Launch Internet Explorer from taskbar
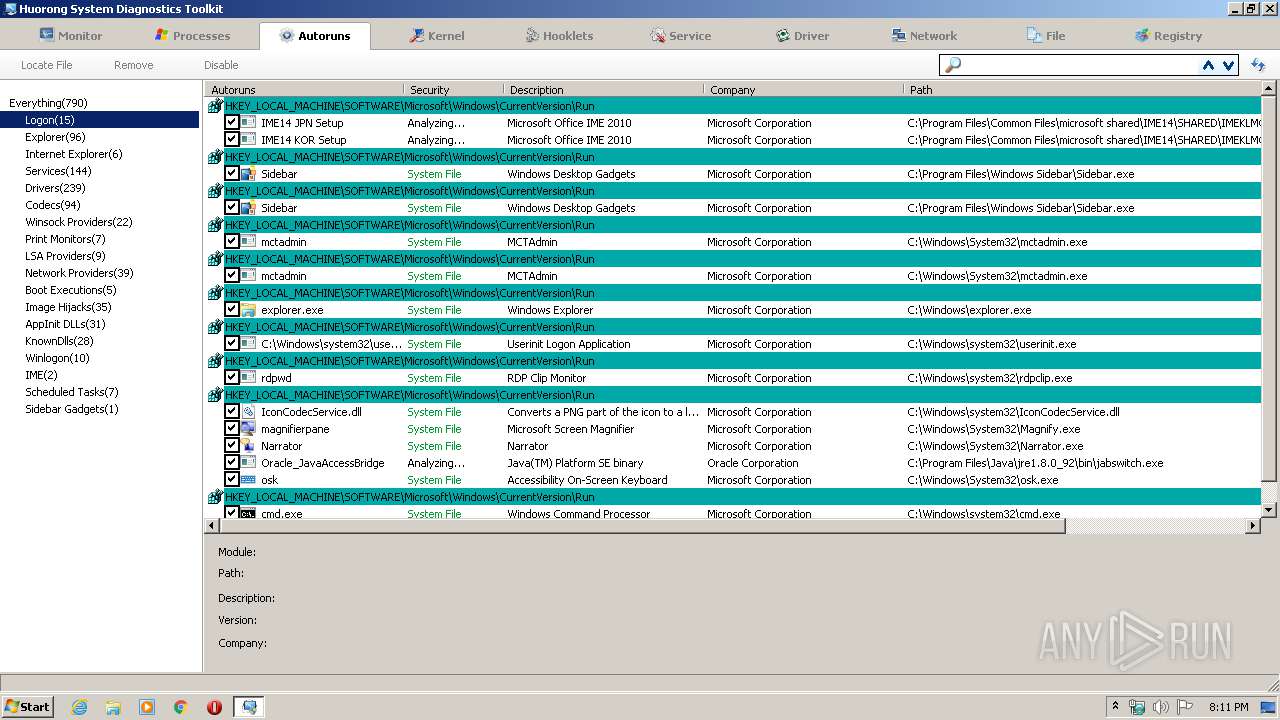1280x720 pixels. point(80,707)
